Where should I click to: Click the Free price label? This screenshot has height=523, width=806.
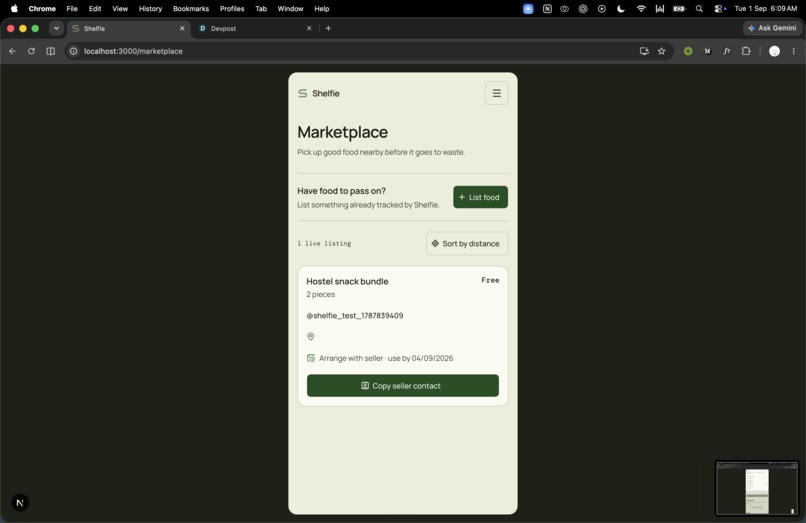490,280
